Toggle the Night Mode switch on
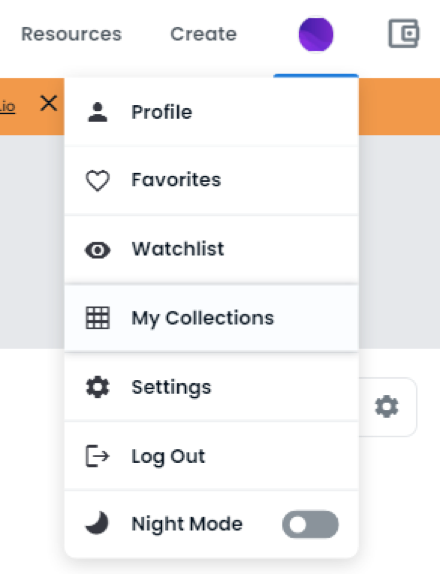Viewport: 440px width, 574px height. pyautogui.click(x=310, y=525)
